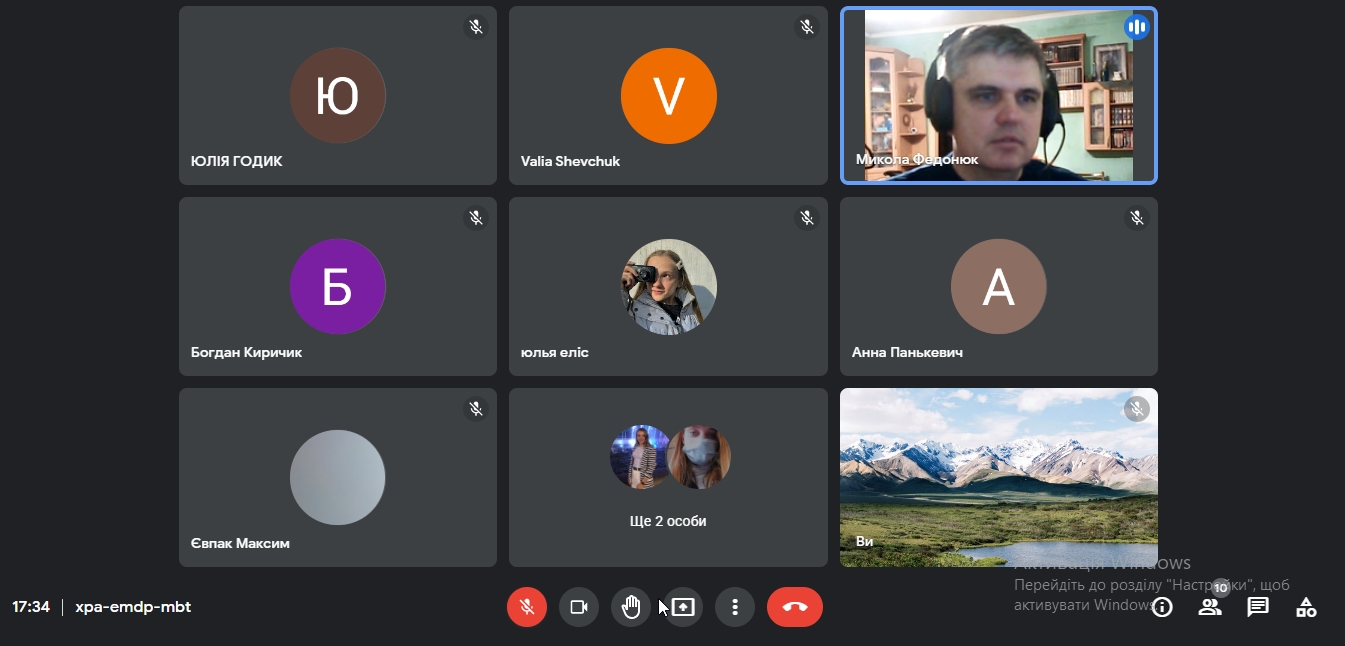Screen dimensions: 1345x646
Task: Leave the call with the red button
Action: coord(795,607)
